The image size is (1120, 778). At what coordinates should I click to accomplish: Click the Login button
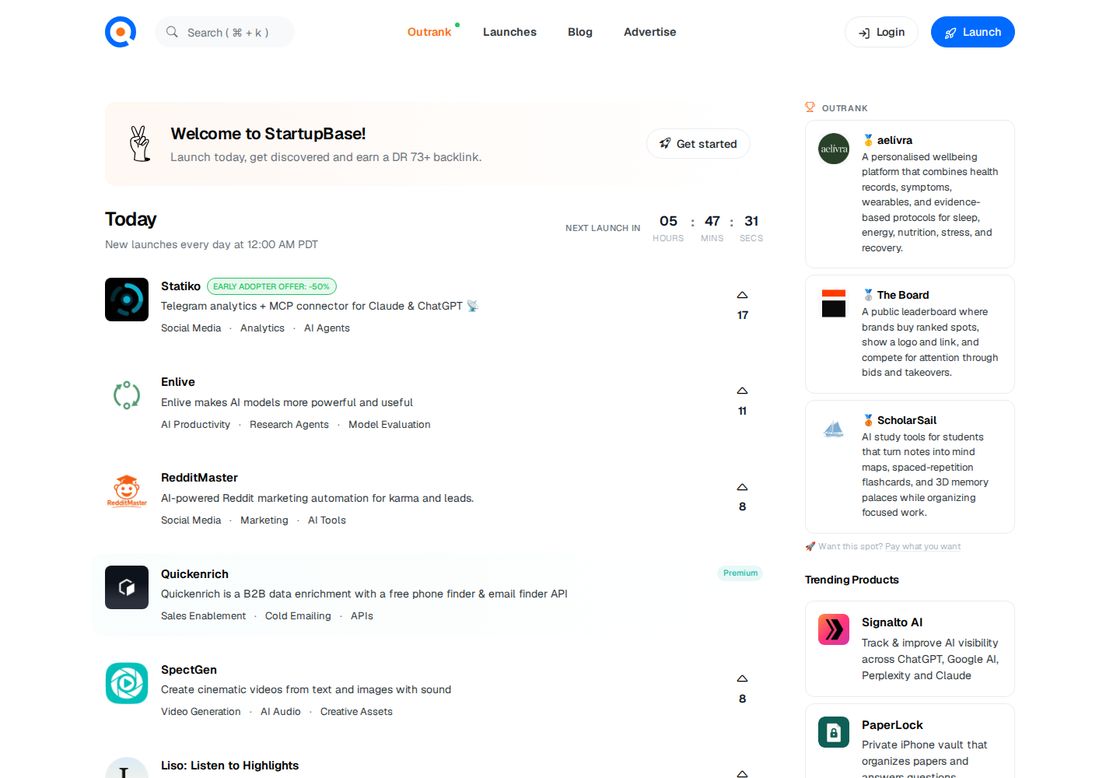pos(881,32)
